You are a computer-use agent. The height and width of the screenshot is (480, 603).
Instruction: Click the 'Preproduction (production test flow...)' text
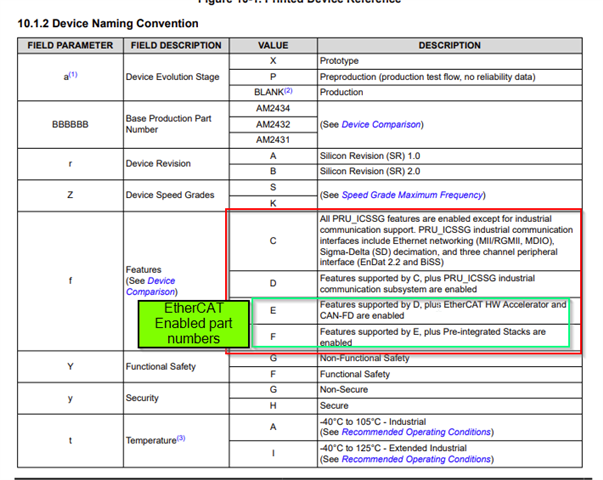click(x=427, y=77)
